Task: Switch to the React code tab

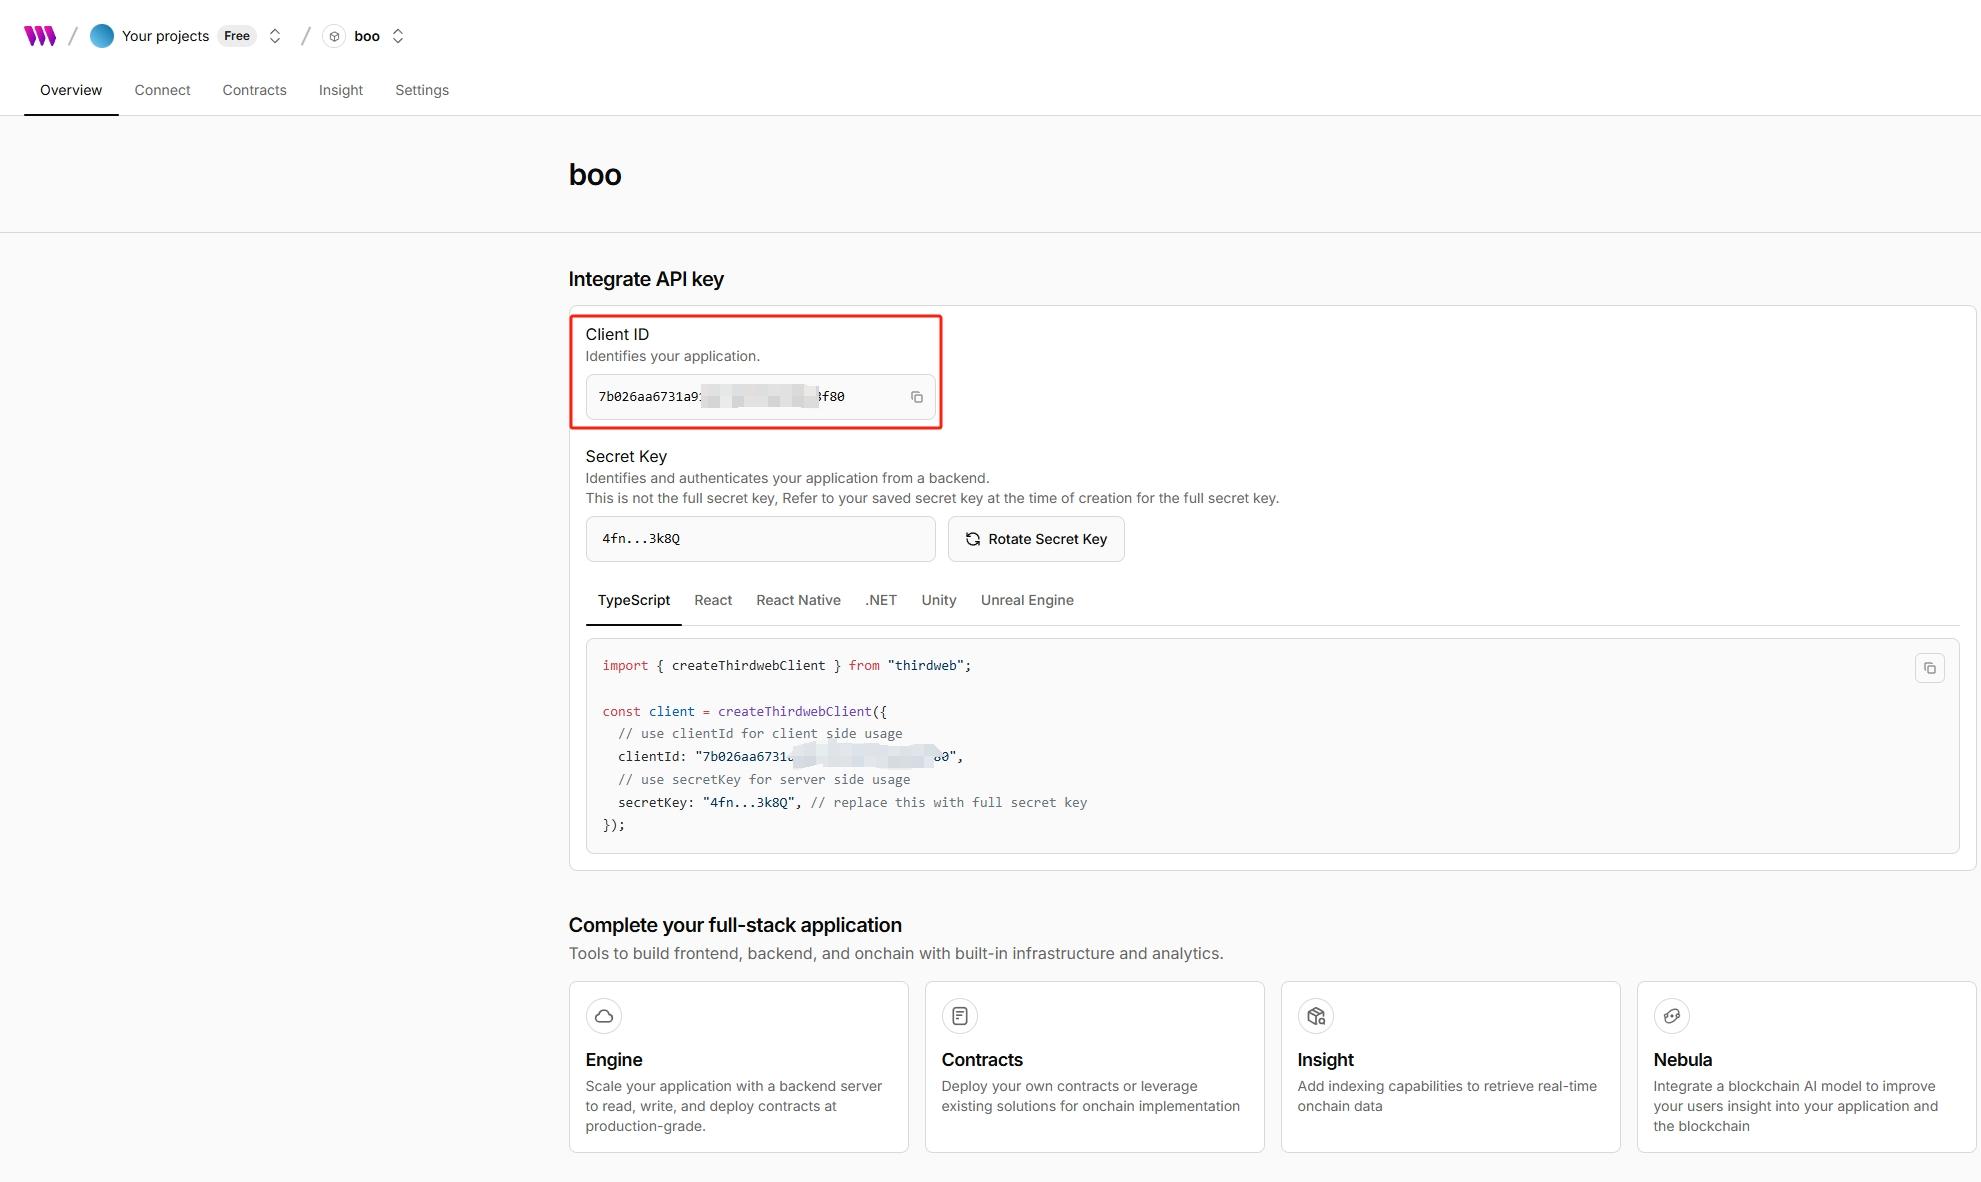Action: point(713,600)
